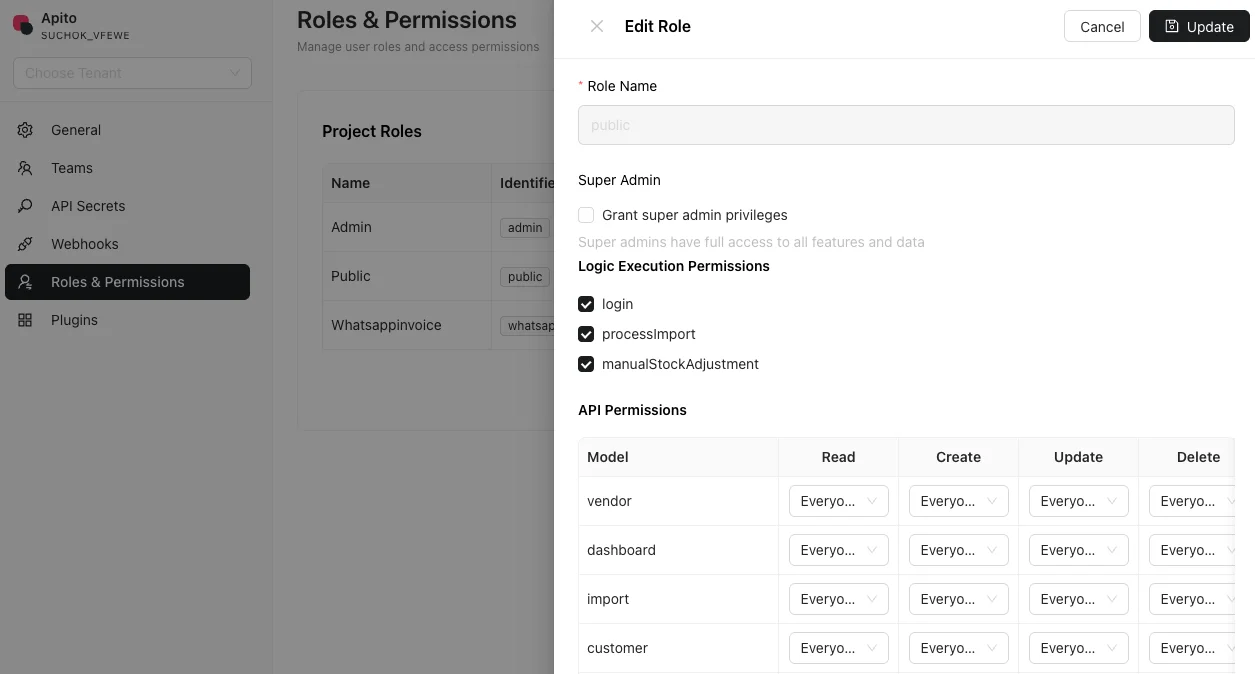Click the Apito workspace logo
Image resolution: width=1255 pixels, height=674 pixels.
[22, 24]
